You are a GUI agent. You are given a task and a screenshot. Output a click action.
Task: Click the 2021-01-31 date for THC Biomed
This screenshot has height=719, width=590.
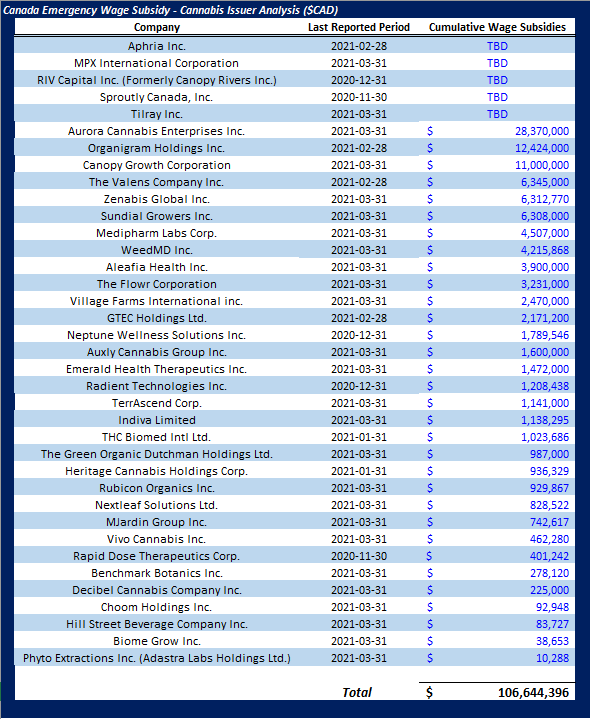(358, 437)
